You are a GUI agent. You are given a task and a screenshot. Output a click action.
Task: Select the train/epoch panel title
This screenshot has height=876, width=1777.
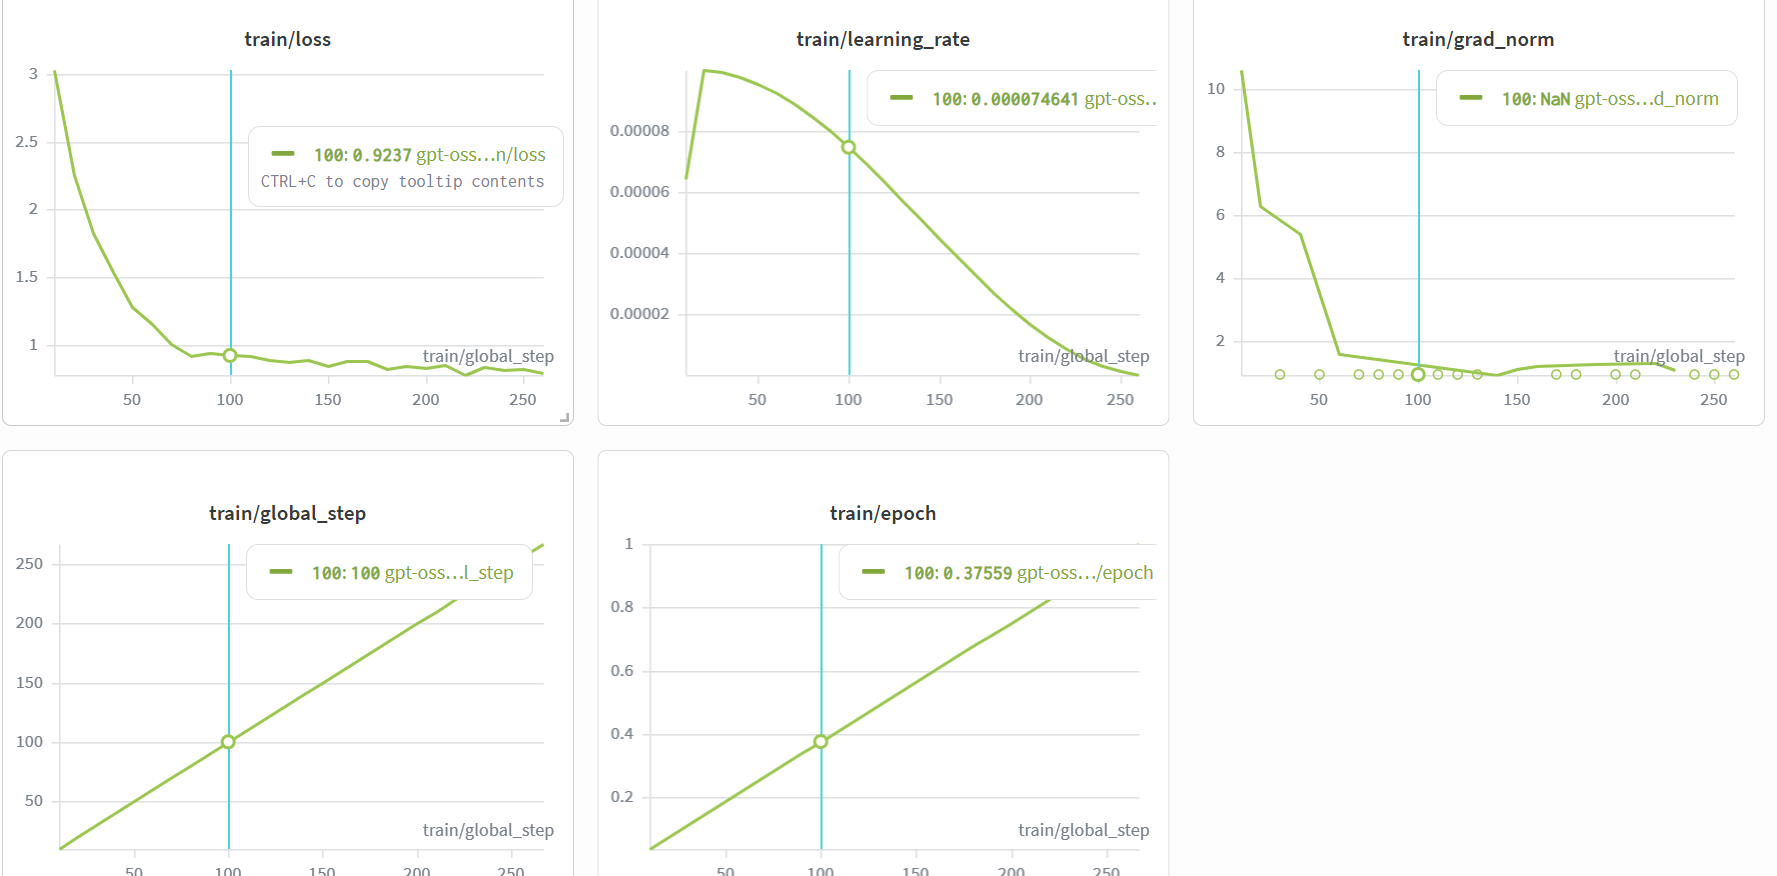(x=882, y=514)
